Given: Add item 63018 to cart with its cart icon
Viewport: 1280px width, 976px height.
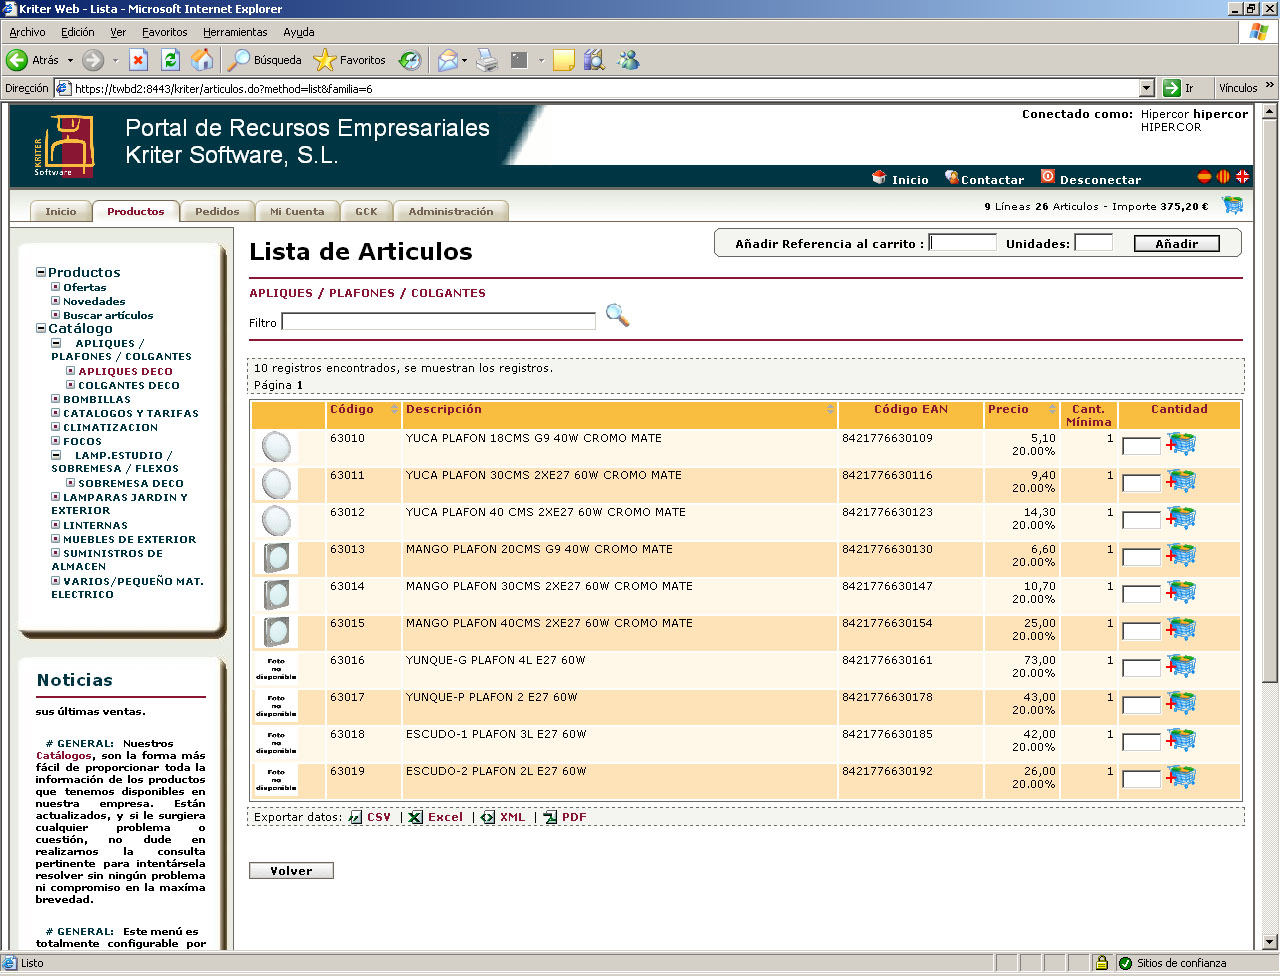Looking at the screenshot, I should tap(1182, 740).
